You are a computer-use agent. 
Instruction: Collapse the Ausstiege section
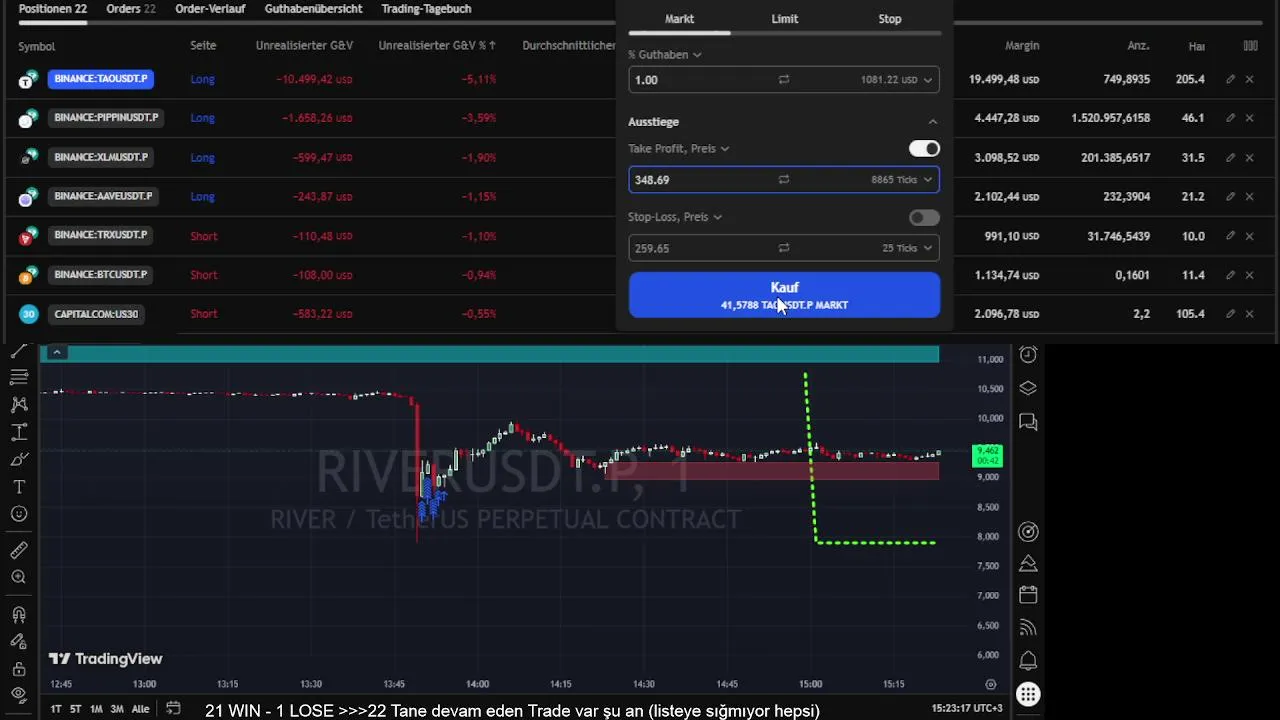932,122
